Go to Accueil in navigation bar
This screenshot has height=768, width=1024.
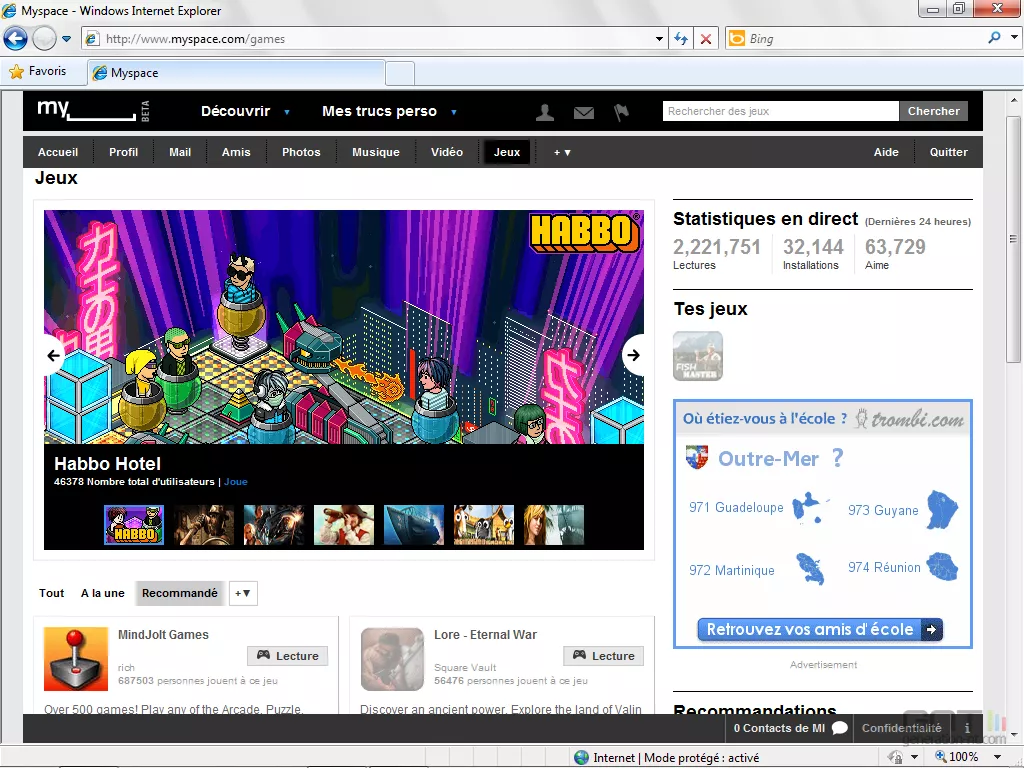coord(57,152)
